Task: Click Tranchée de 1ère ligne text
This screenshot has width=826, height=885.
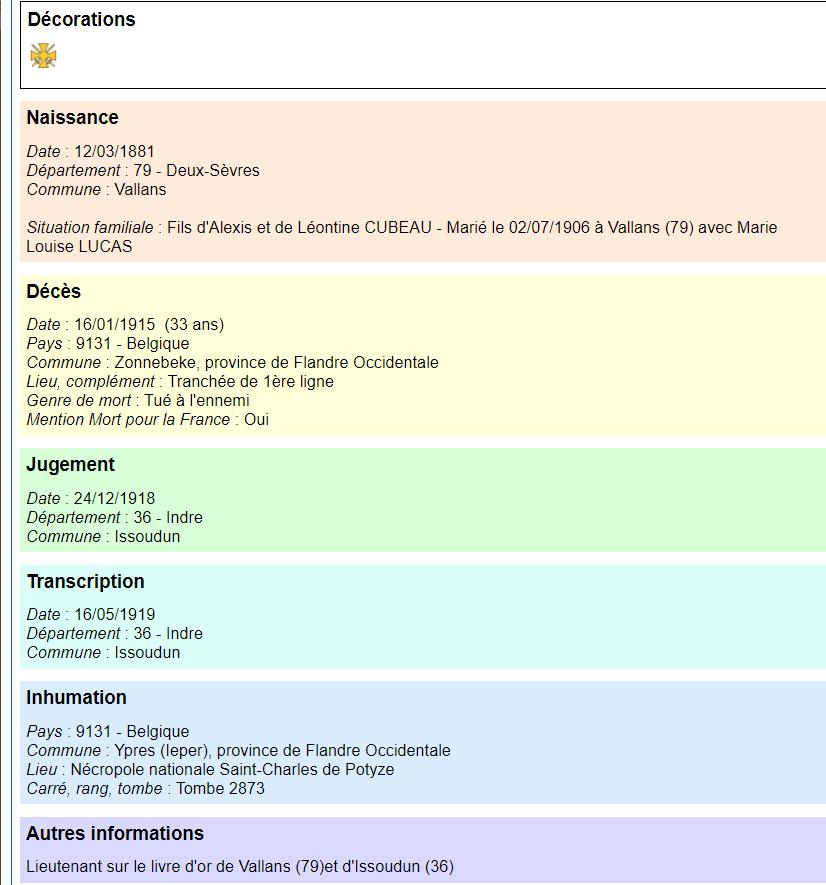Action: 251,382
